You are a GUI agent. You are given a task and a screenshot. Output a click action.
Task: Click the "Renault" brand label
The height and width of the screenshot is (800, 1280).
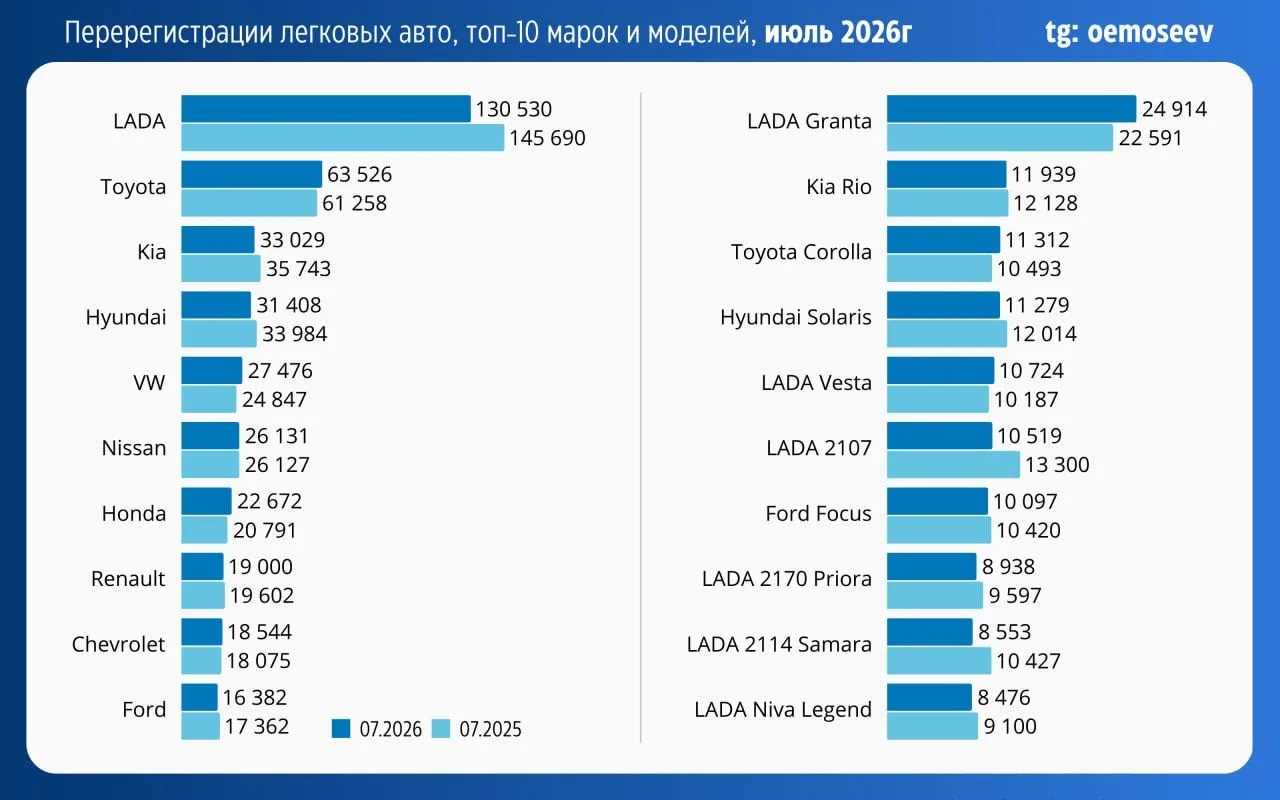pos(128,579)
